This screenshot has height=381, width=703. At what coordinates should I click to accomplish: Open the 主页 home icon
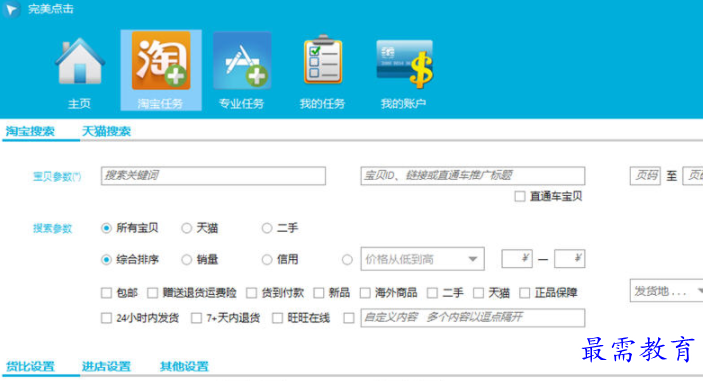point(80,61)
